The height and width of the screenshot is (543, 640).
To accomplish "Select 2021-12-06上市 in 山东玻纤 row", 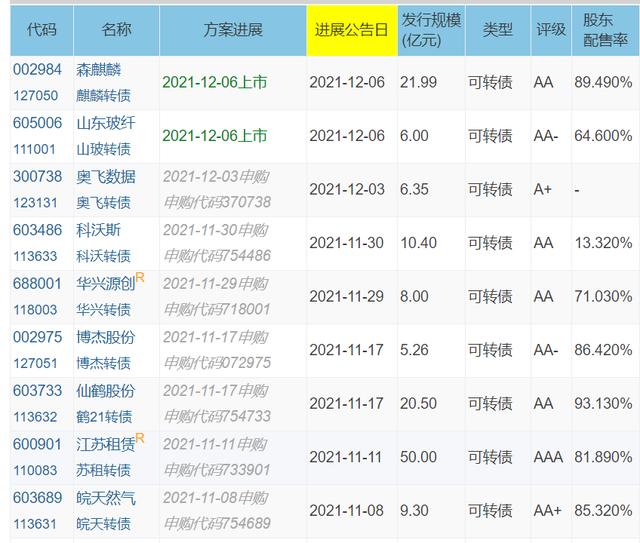I will click(x=215, y=136).
